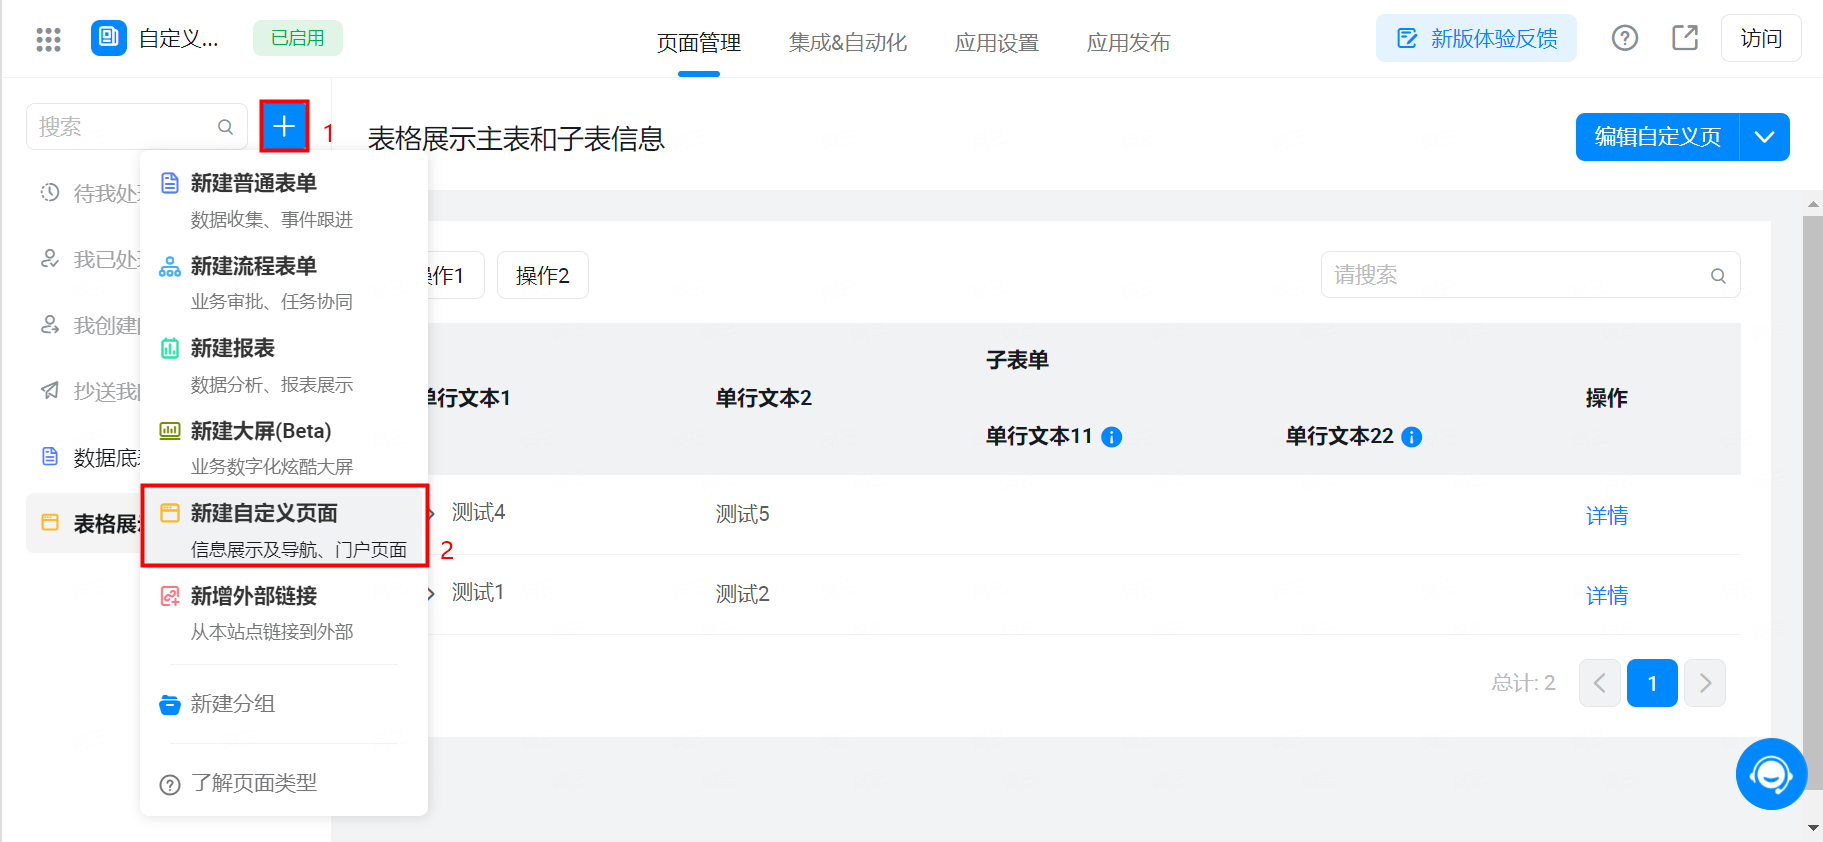Switch to 集成&自动化 tab
Image resolution: width=1823 pixels, height=842 pixels.
click(848, 43)
